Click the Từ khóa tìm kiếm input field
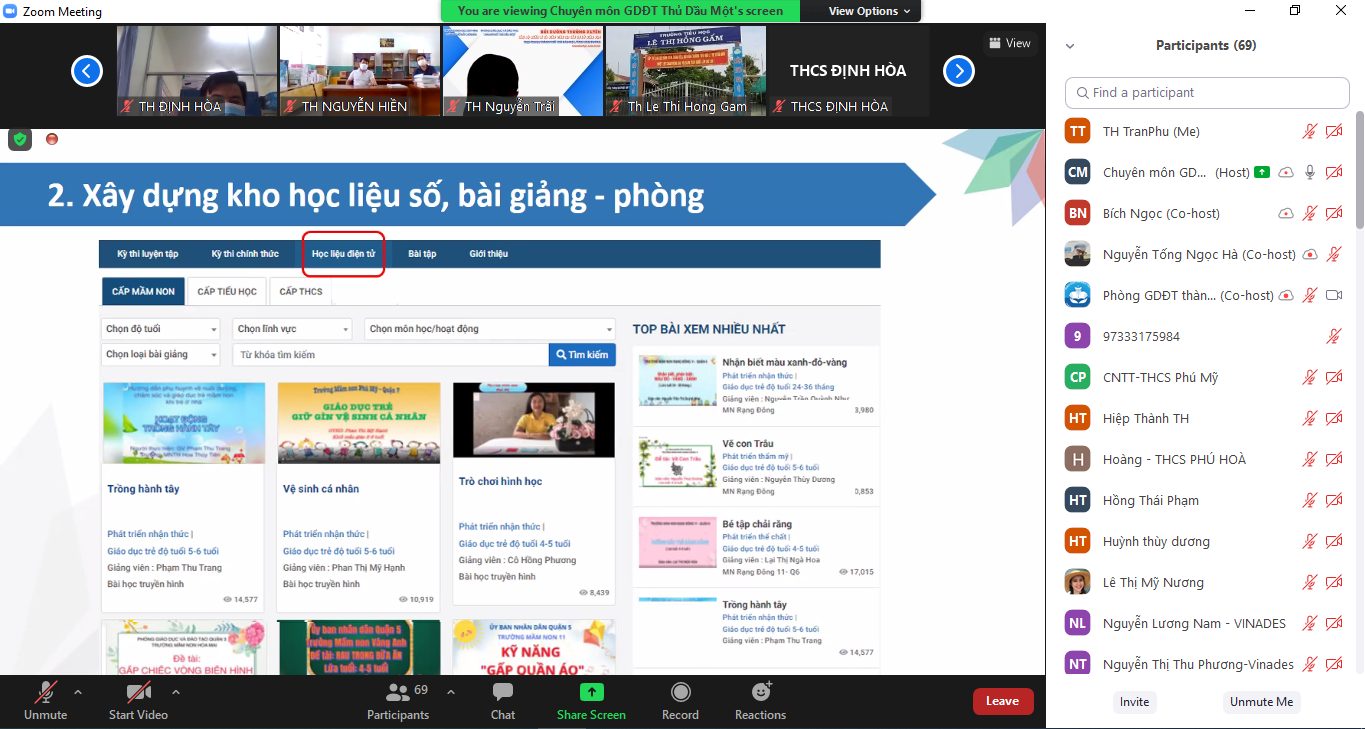Viewport: 1365px width, 729px height. [x=390, y=355]
